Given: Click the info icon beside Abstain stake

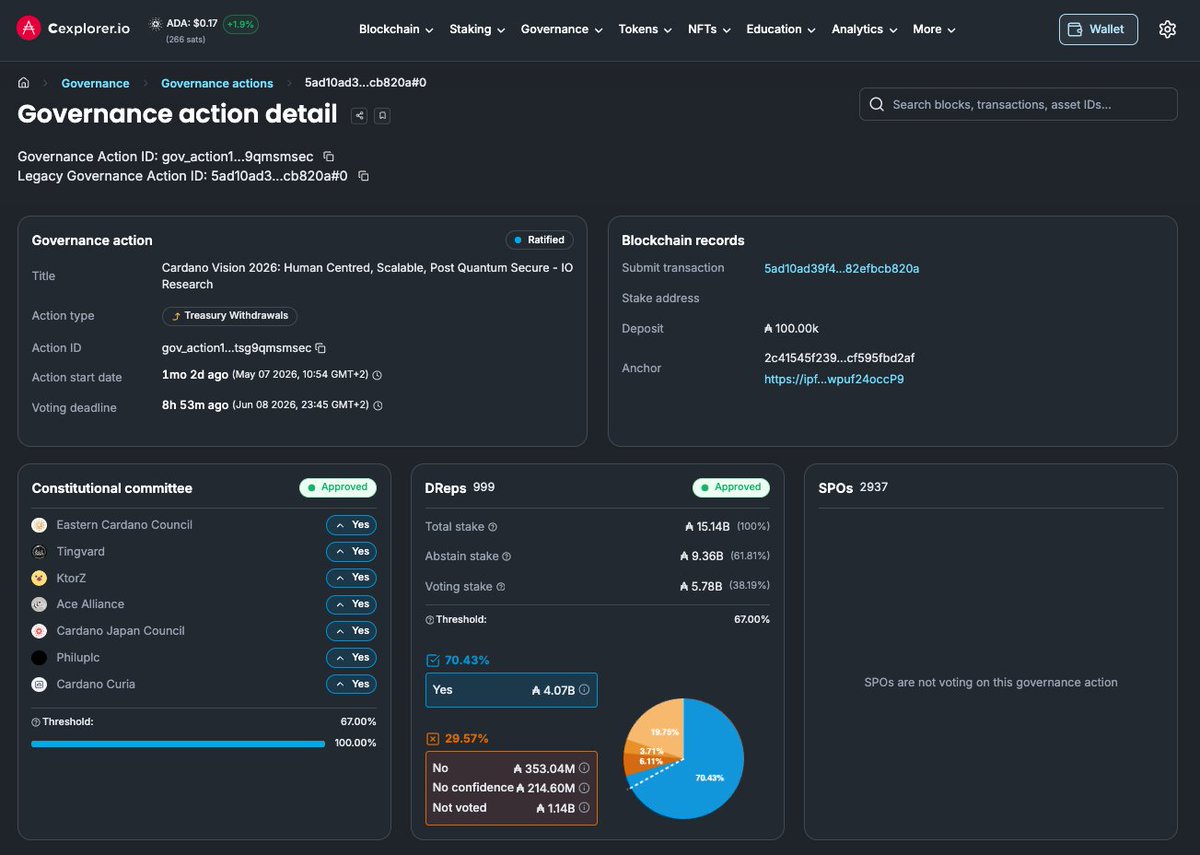Looking at the screenshot, I should 506,557.
